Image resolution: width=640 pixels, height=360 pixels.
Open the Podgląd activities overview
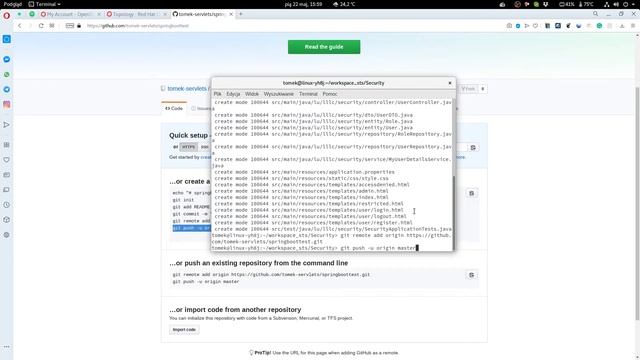12,4
